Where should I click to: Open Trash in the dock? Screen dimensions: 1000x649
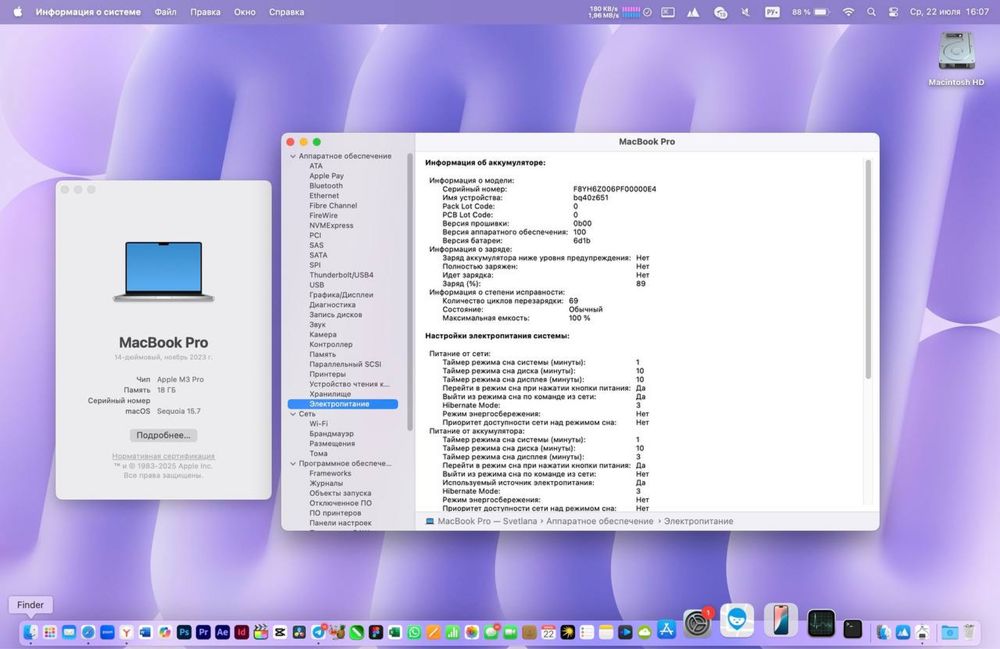pos(969,631)
